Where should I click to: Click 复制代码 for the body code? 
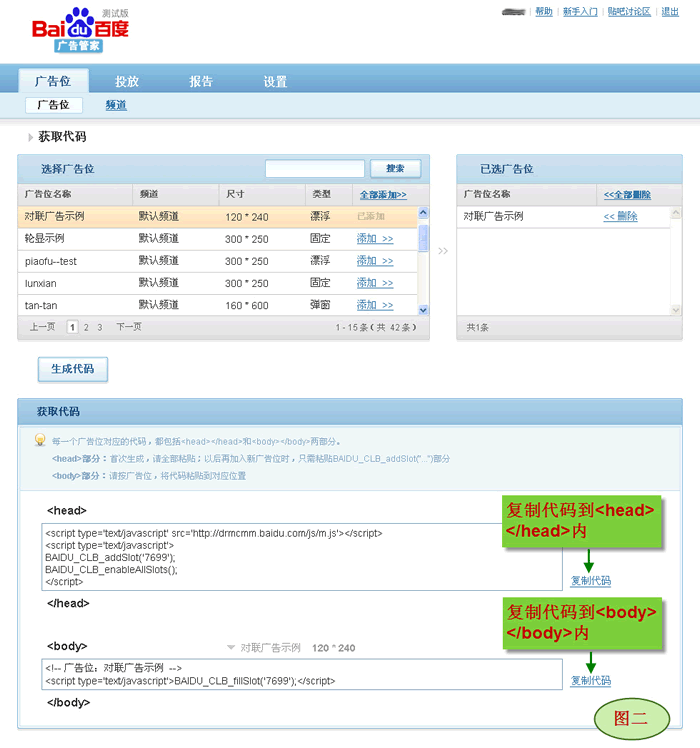(x=591, y=681)
